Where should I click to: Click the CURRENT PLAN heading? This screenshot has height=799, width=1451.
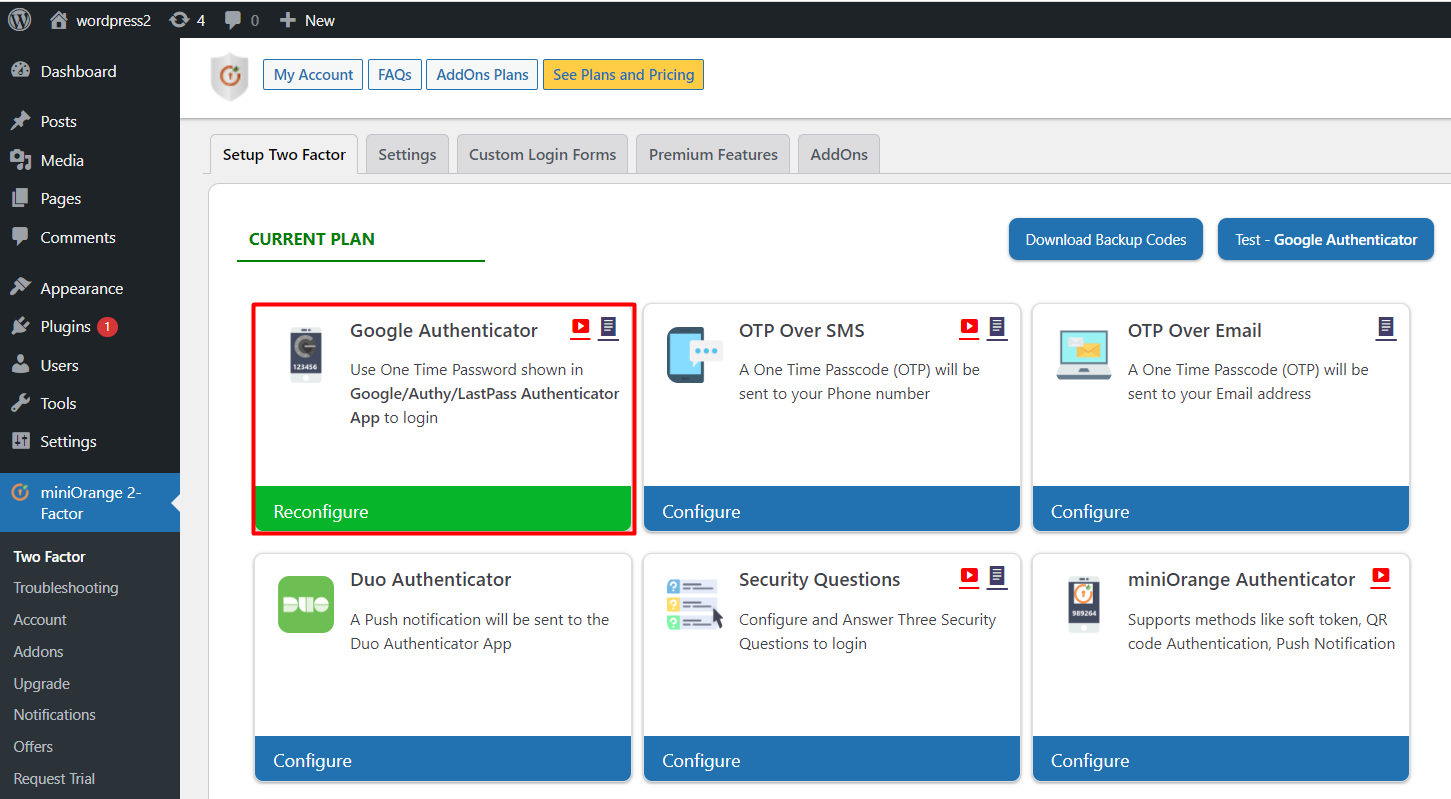pos(312,239)
